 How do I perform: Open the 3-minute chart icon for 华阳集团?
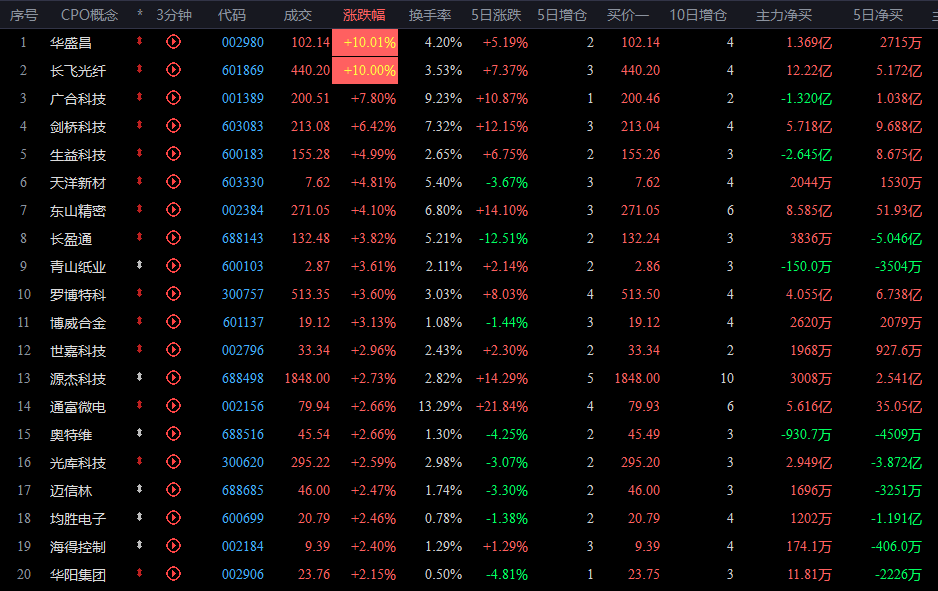point(173,574)
